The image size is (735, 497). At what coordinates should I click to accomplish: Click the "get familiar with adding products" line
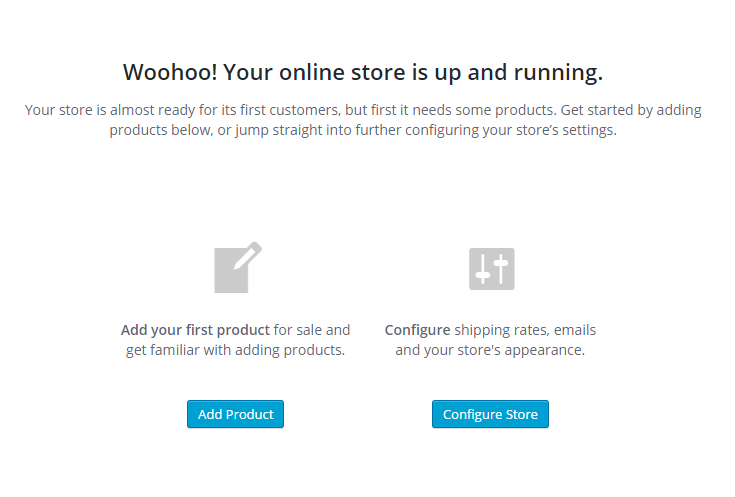point(235,350)
